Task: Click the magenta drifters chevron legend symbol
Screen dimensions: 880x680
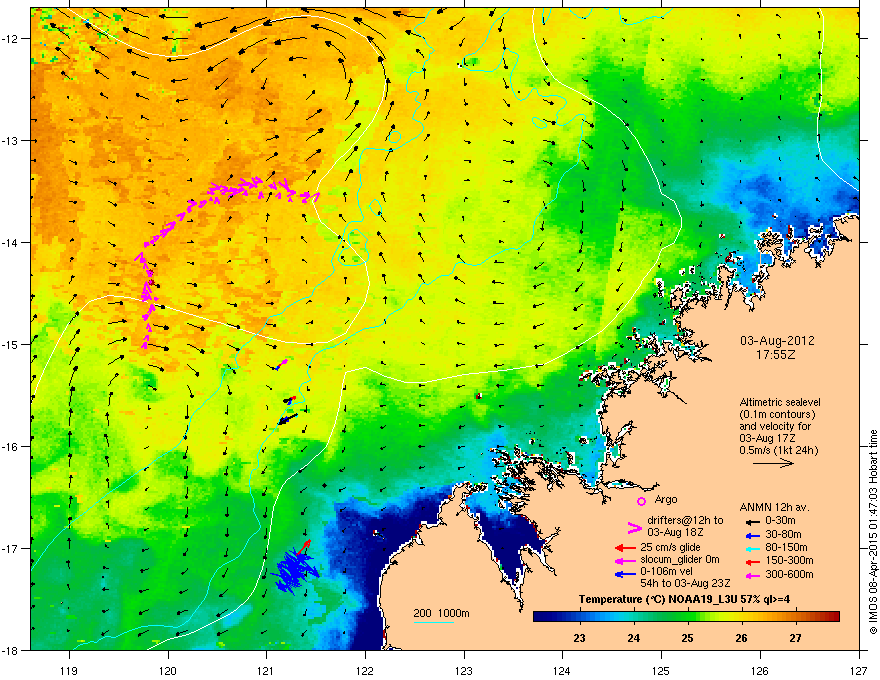Action: [x=634, y=527]
